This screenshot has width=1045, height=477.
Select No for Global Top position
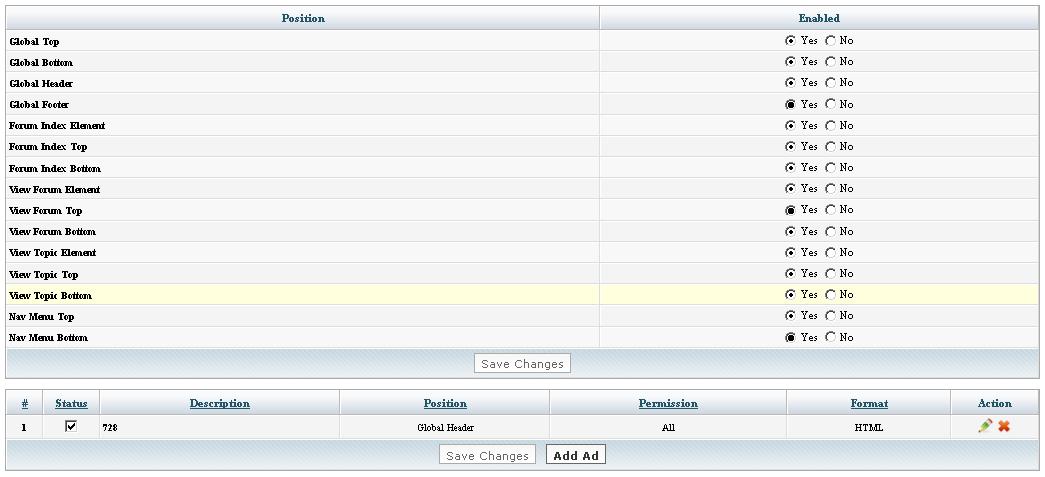click(830, 41)
